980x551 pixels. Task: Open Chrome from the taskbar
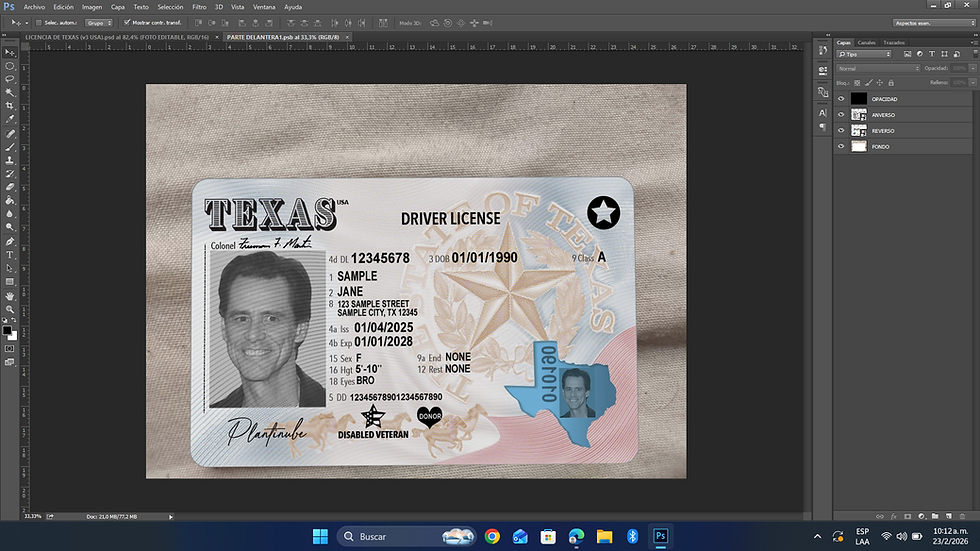(492, 537)
